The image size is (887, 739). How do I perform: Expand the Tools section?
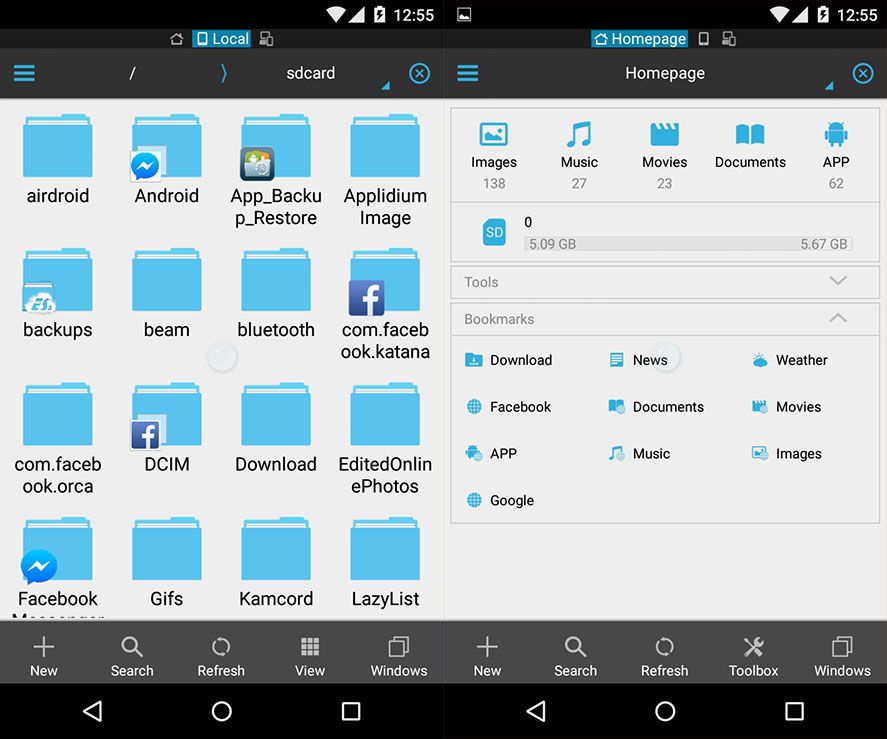(x=837, y=282)
